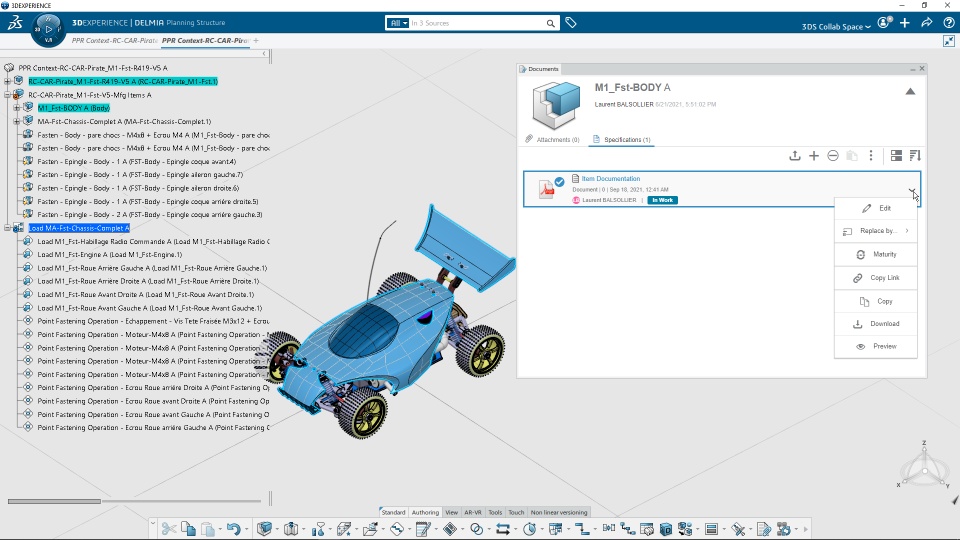Click the search input field
Viewport: 960px width, 540px height.
[x=476, y=23]
